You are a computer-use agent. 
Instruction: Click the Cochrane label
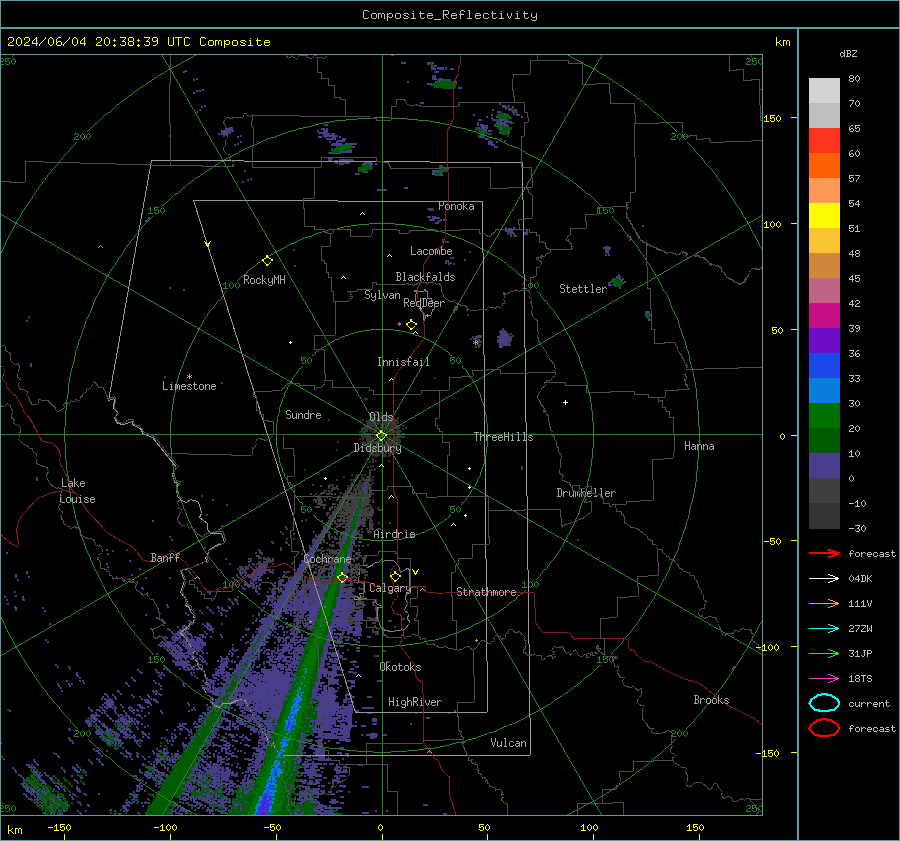click(327, 559)
